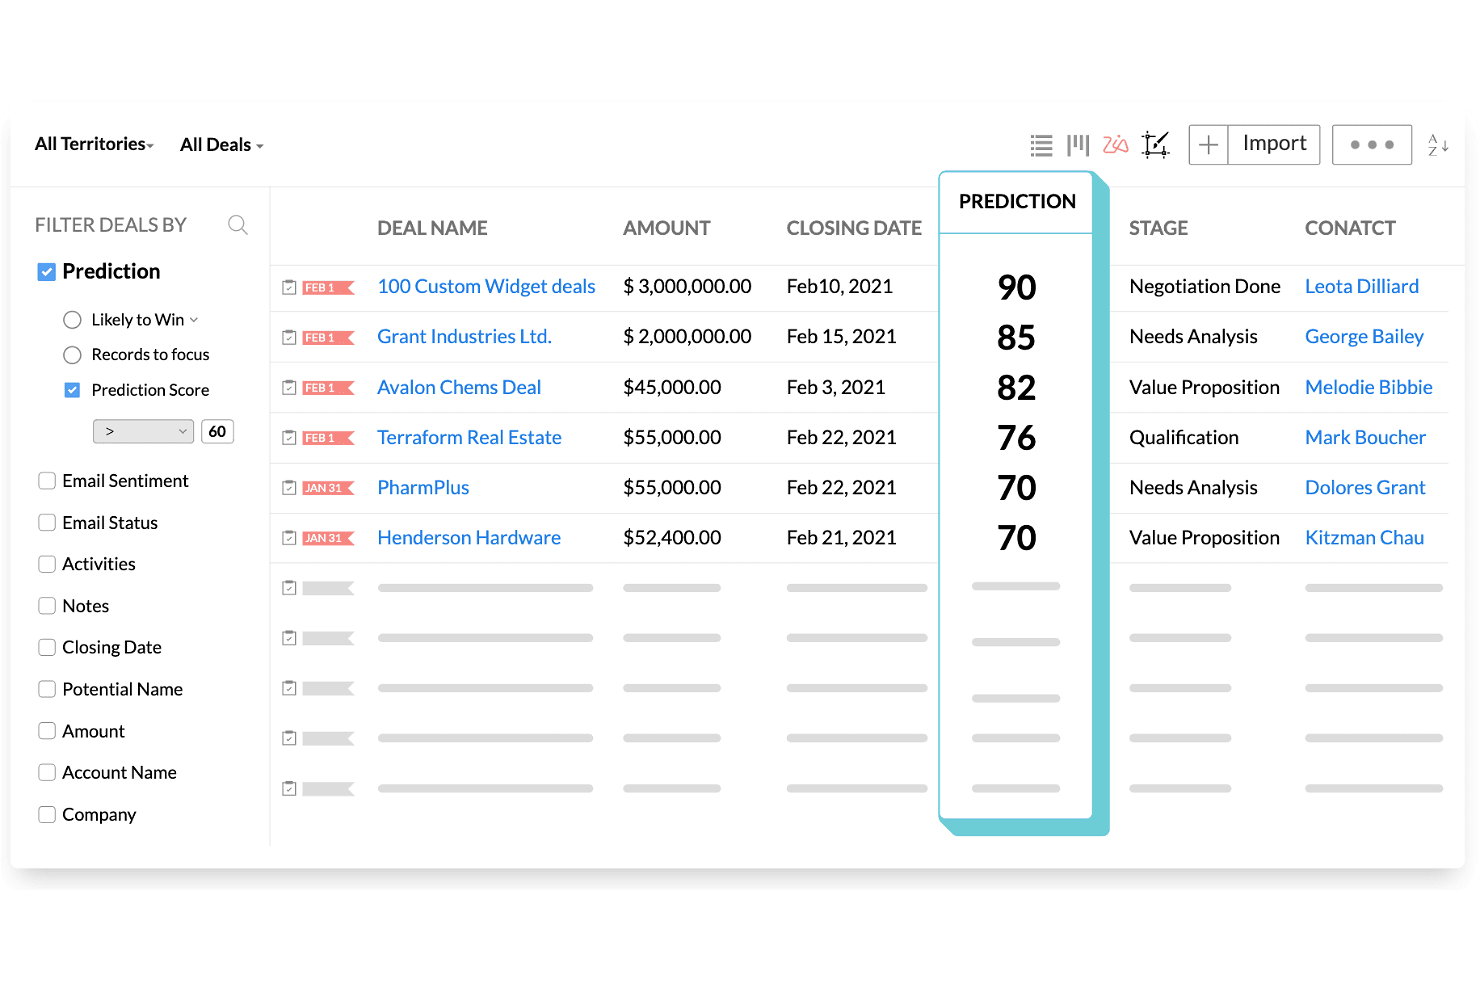Click amount $ 3,000,000.00
This screenshot has height=987, width=1480.
pos(687,287)
